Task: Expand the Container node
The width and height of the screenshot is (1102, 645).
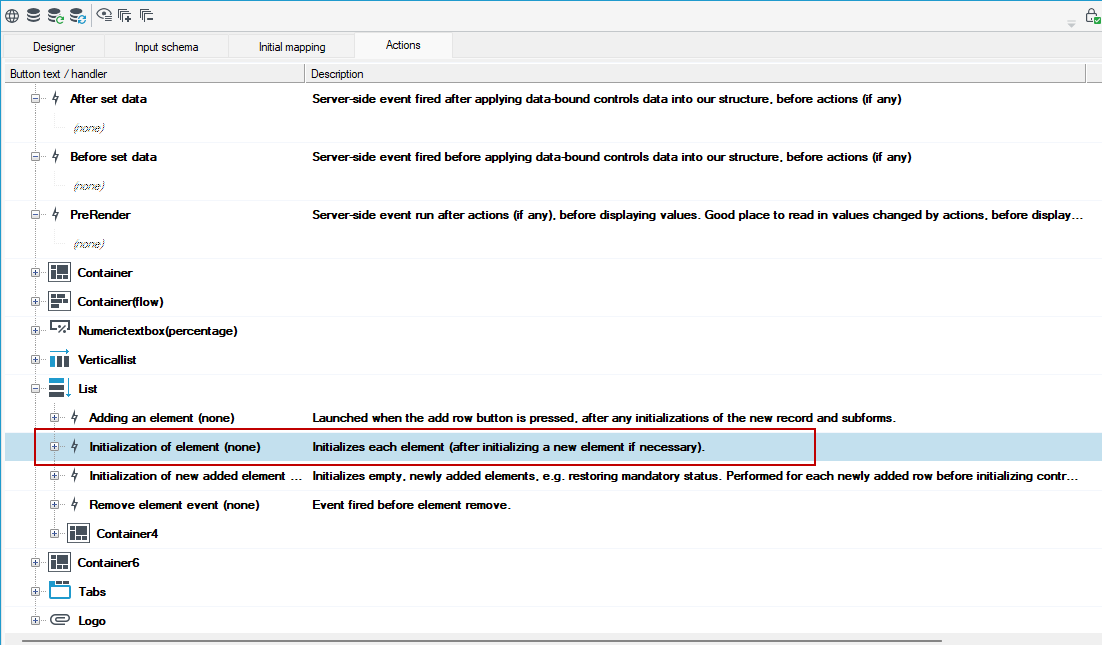Action: (x=35, y=273)
